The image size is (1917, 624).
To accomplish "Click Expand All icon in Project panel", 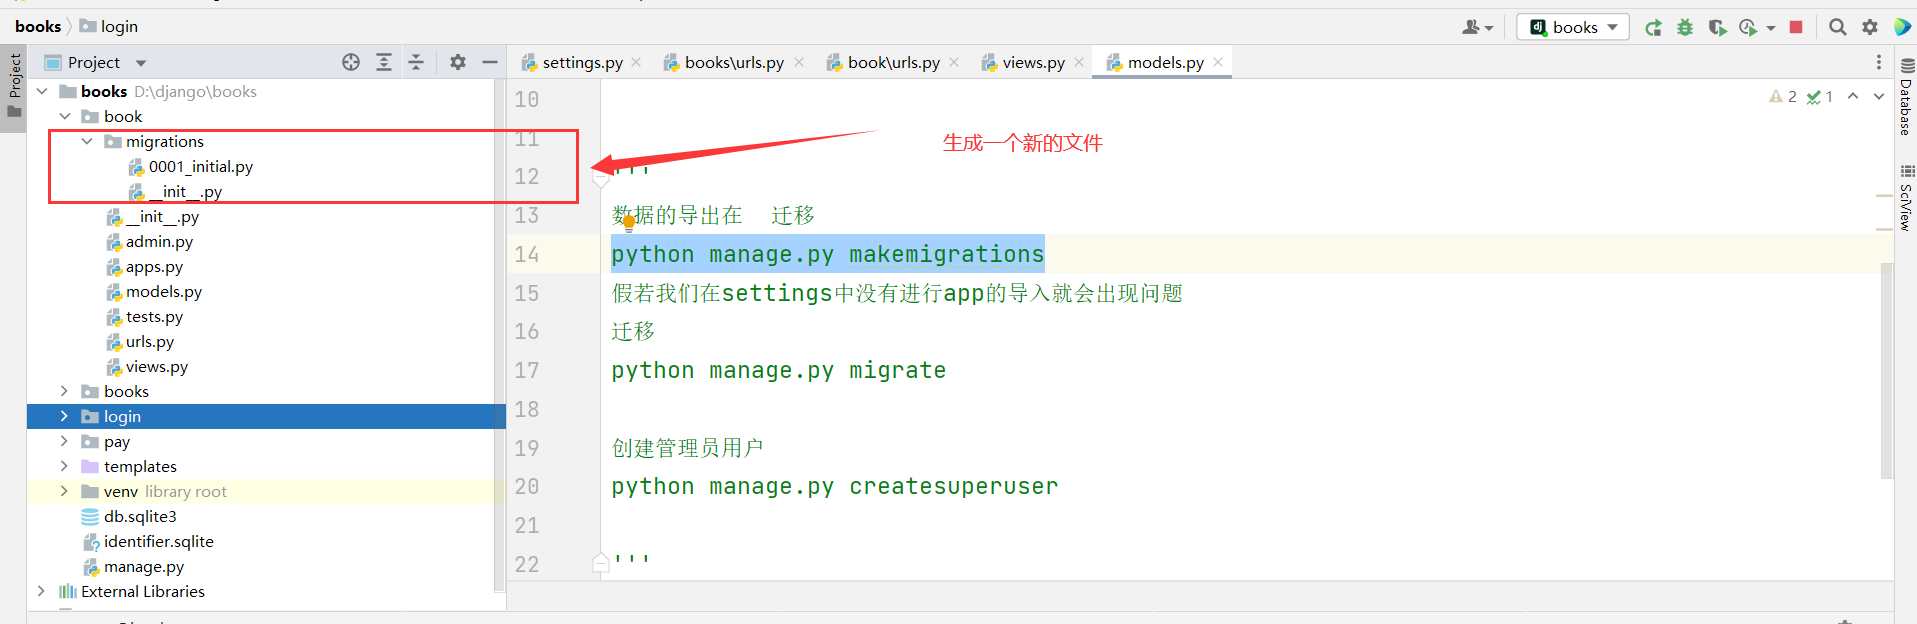I will pos(384,62).
